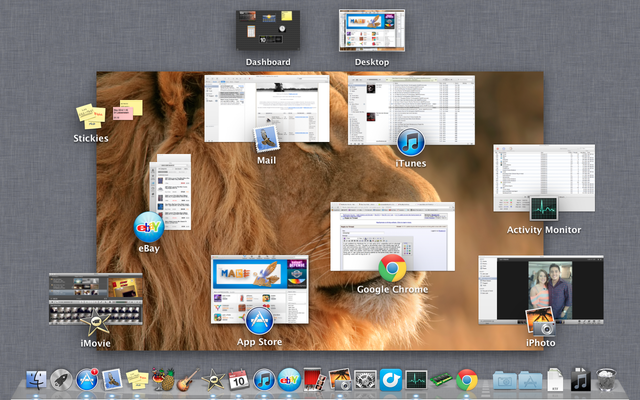Click the green memory chip Dock icon
The image size is (640, 400).
(x=441, y=380)
